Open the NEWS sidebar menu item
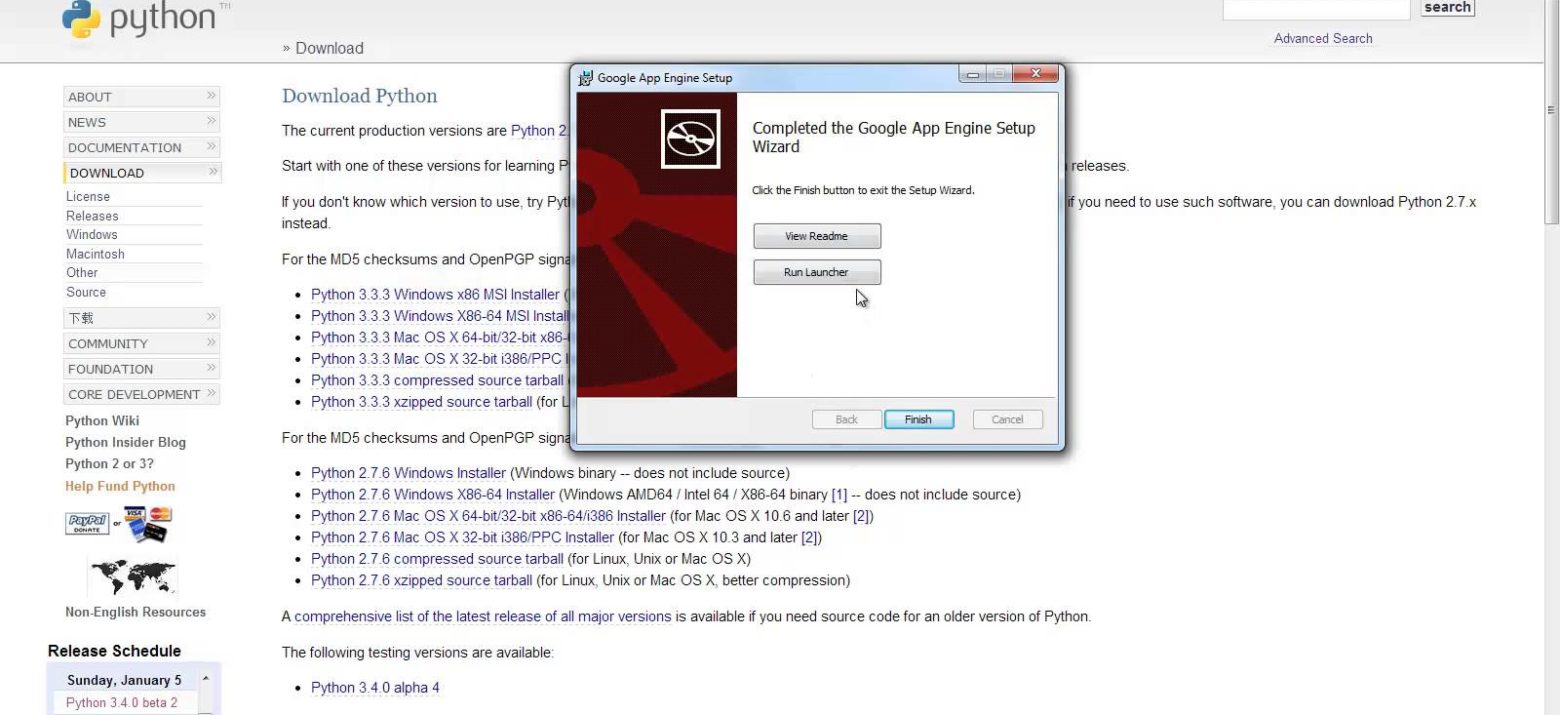The height and width of the screenshot is (715, 1560). (87, 122)
